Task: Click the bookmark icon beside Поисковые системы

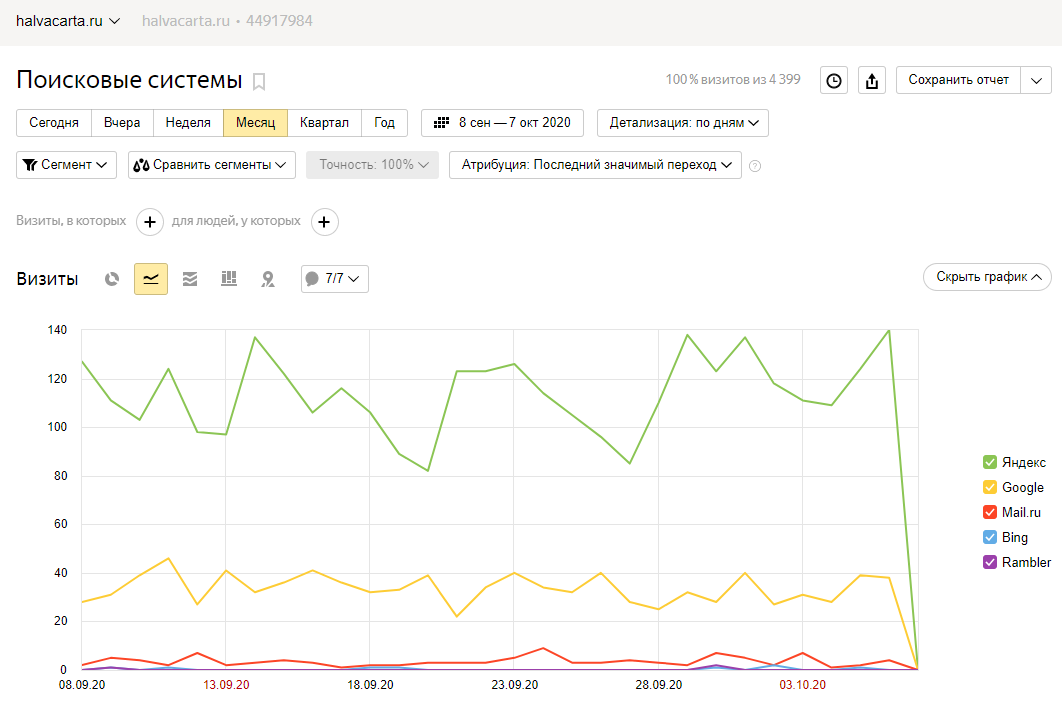Action: pos(259,82)
